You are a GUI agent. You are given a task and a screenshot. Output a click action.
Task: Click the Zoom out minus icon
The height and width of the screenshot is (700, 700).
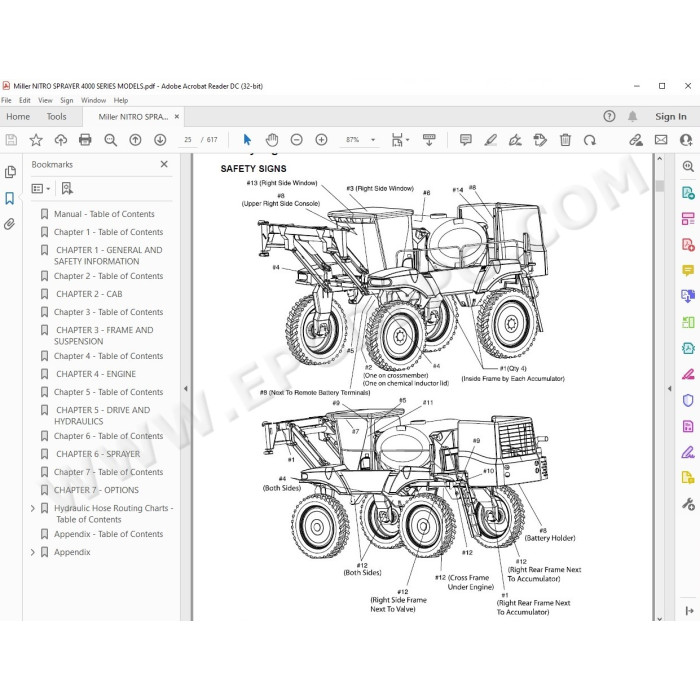coord(296,140)
